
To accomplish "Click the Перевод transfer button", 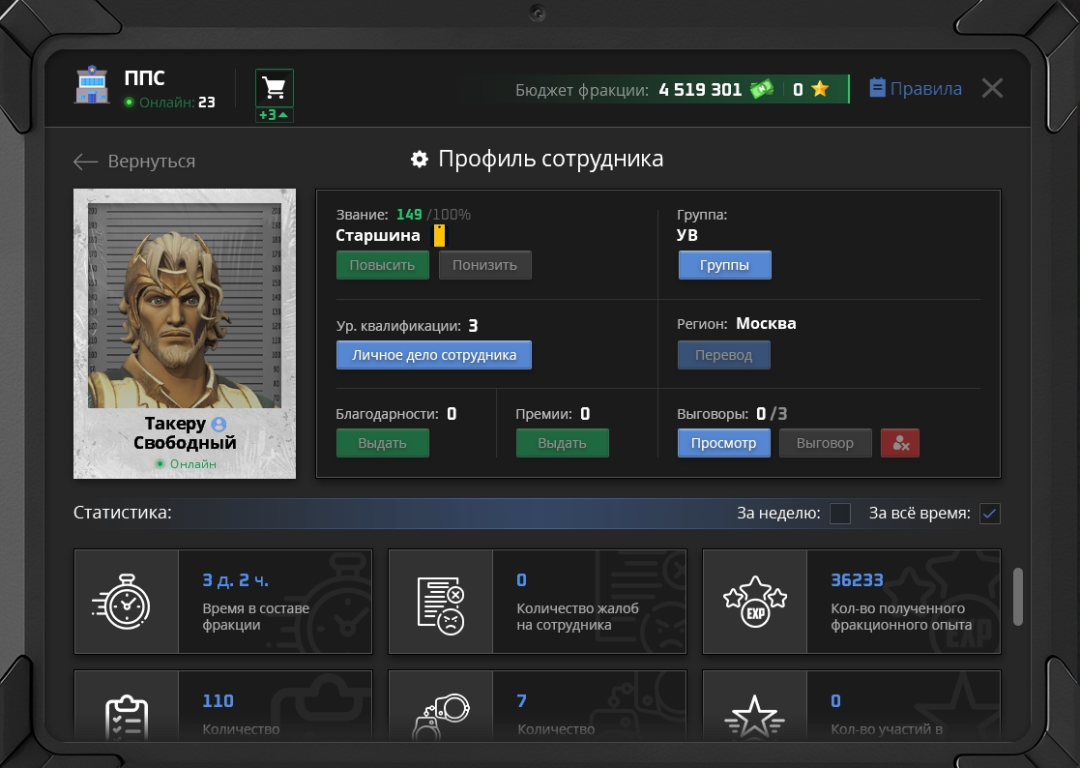I will pyautogui.click(x=724, y=355).
